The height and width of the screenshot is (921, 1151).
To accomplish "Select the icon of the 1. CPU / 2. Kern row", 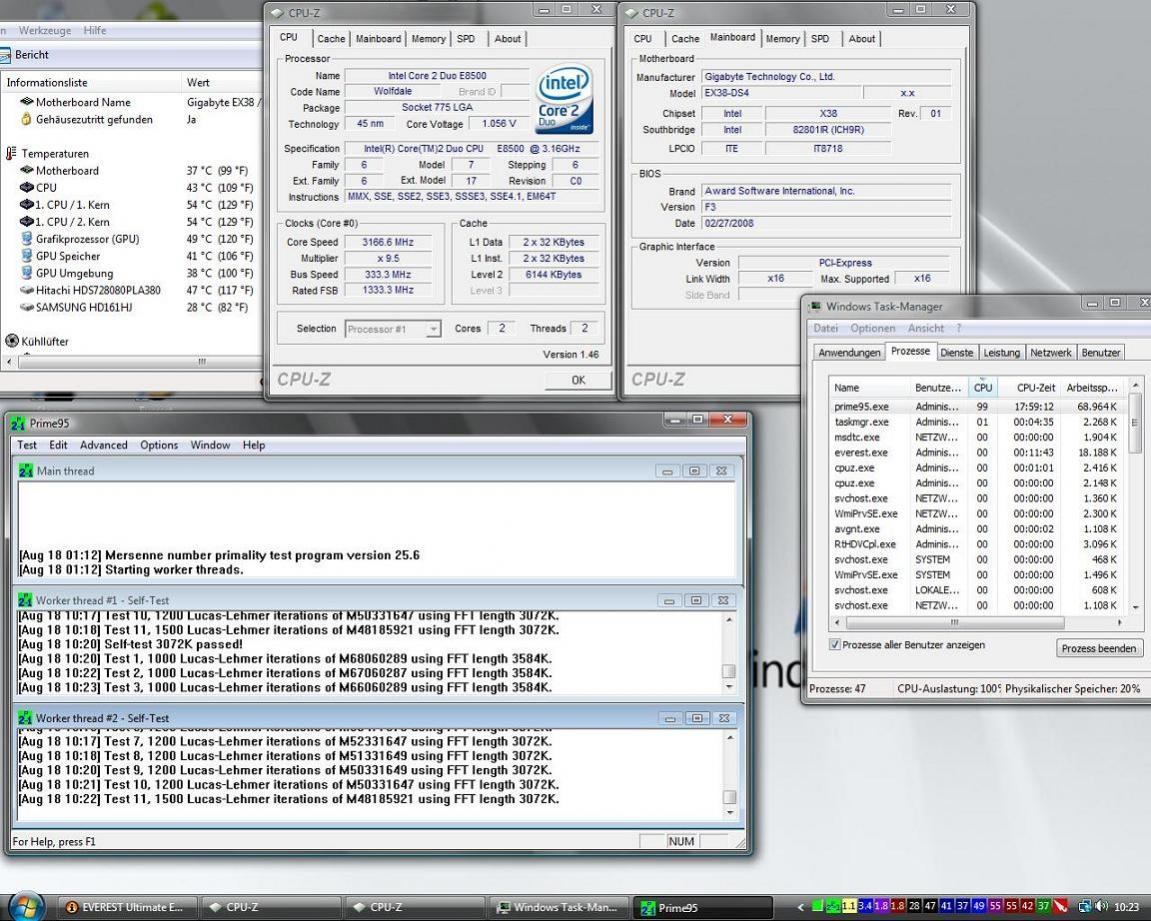I will (26, 222).
